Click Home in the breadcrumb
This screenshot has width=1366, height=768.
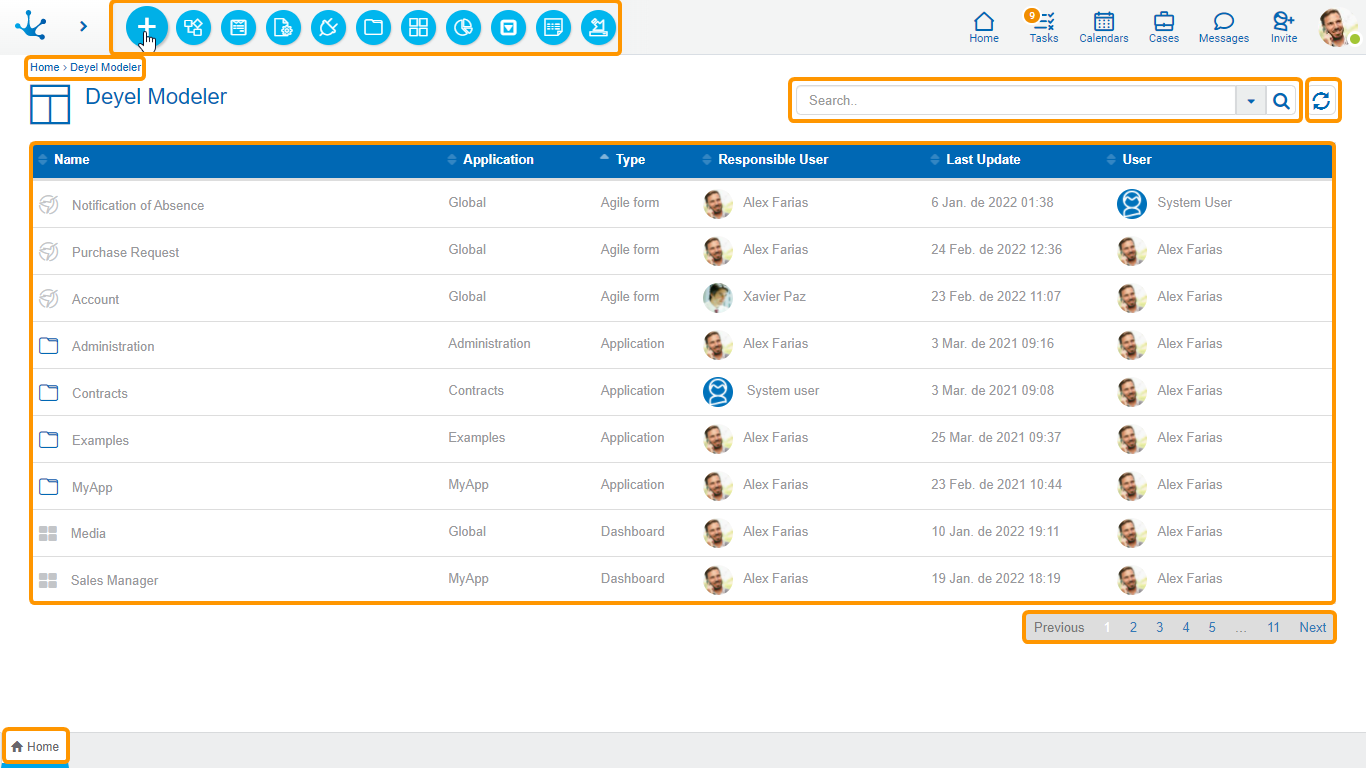[x=44, y=68]
